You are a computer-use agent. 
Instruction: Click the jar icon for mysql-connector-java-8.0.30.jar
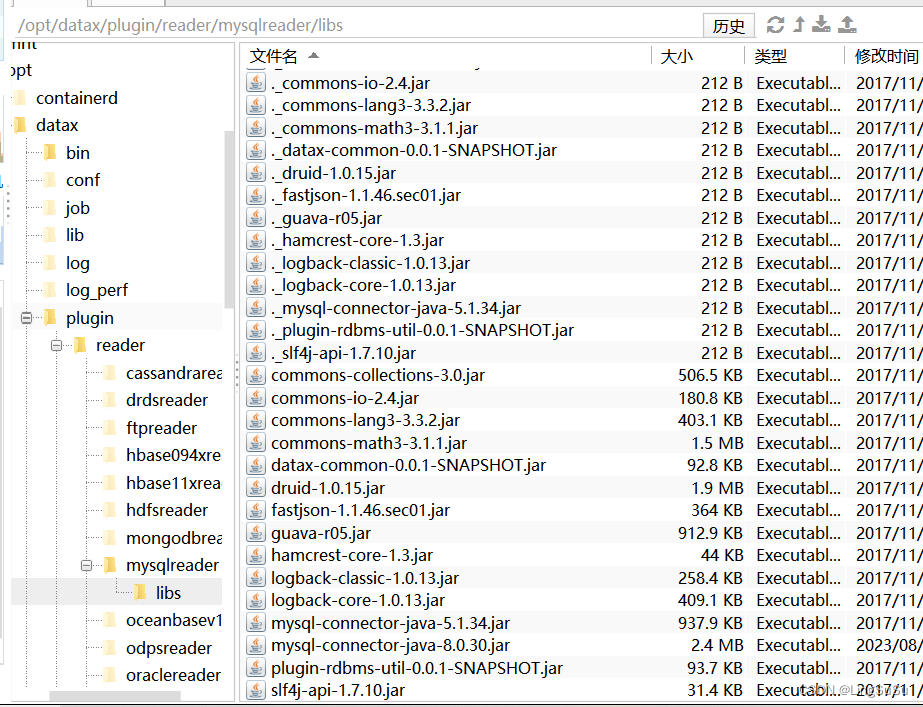256,645
